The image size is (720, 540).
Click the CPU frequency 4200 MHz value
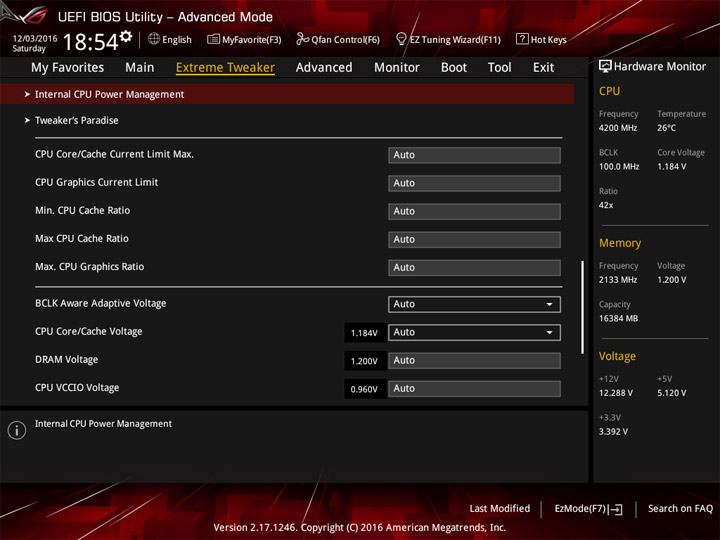618,128
